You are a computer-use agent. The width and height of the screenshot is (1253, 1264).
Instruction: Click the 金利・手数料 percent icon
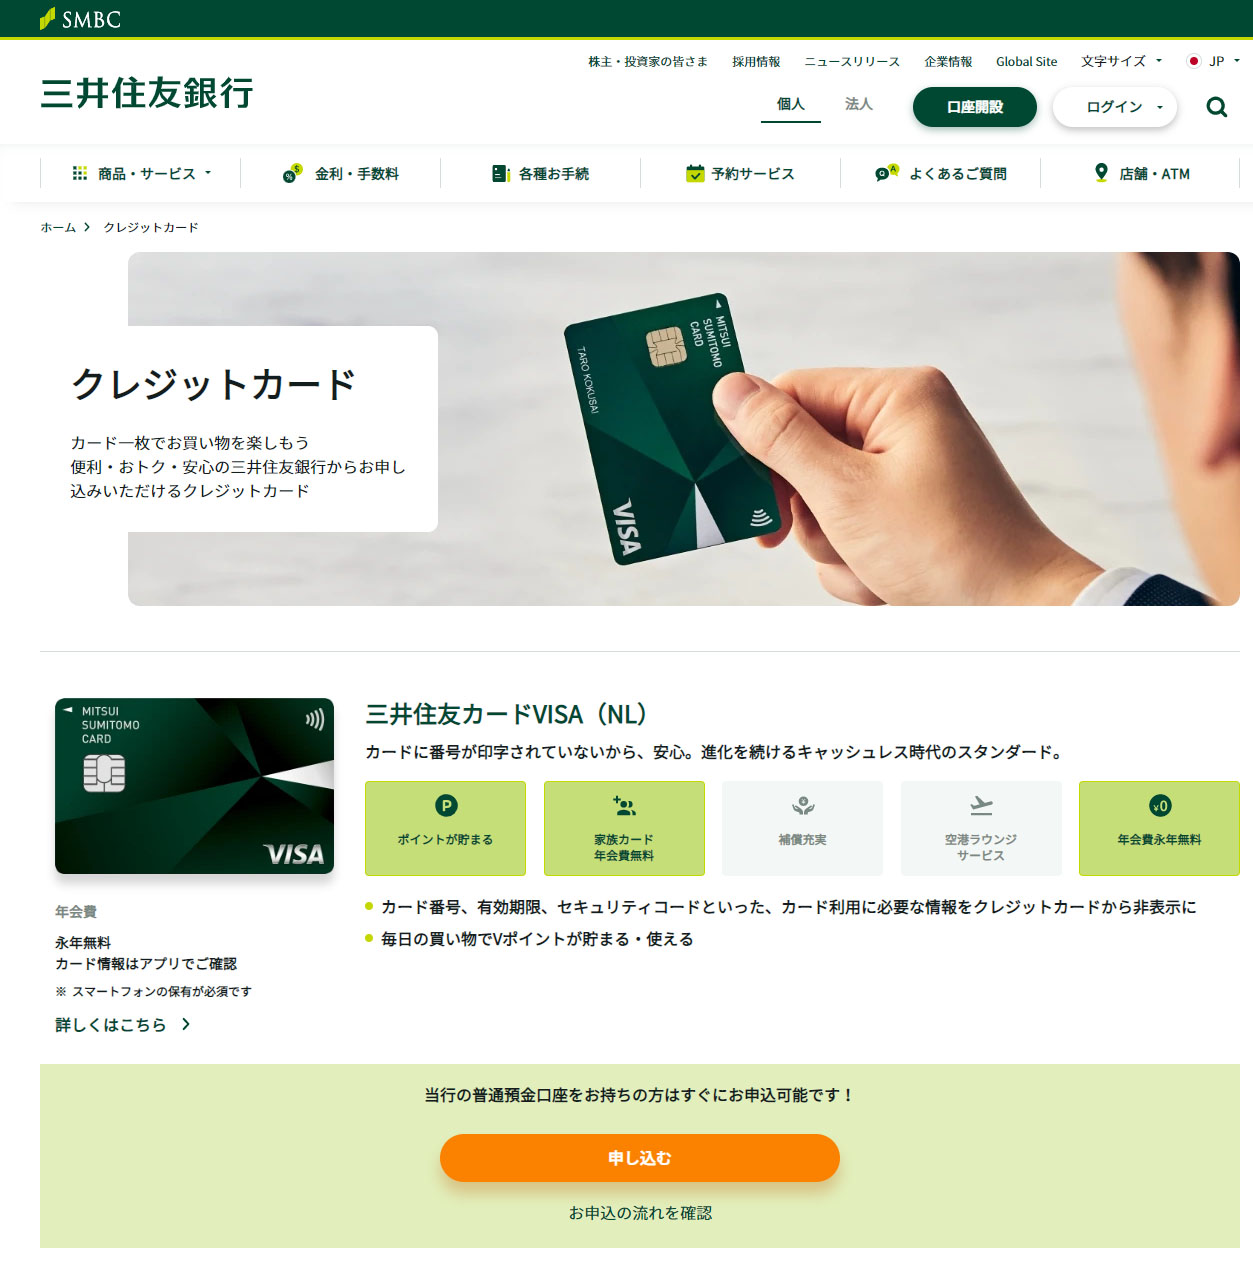click(292, 173)
